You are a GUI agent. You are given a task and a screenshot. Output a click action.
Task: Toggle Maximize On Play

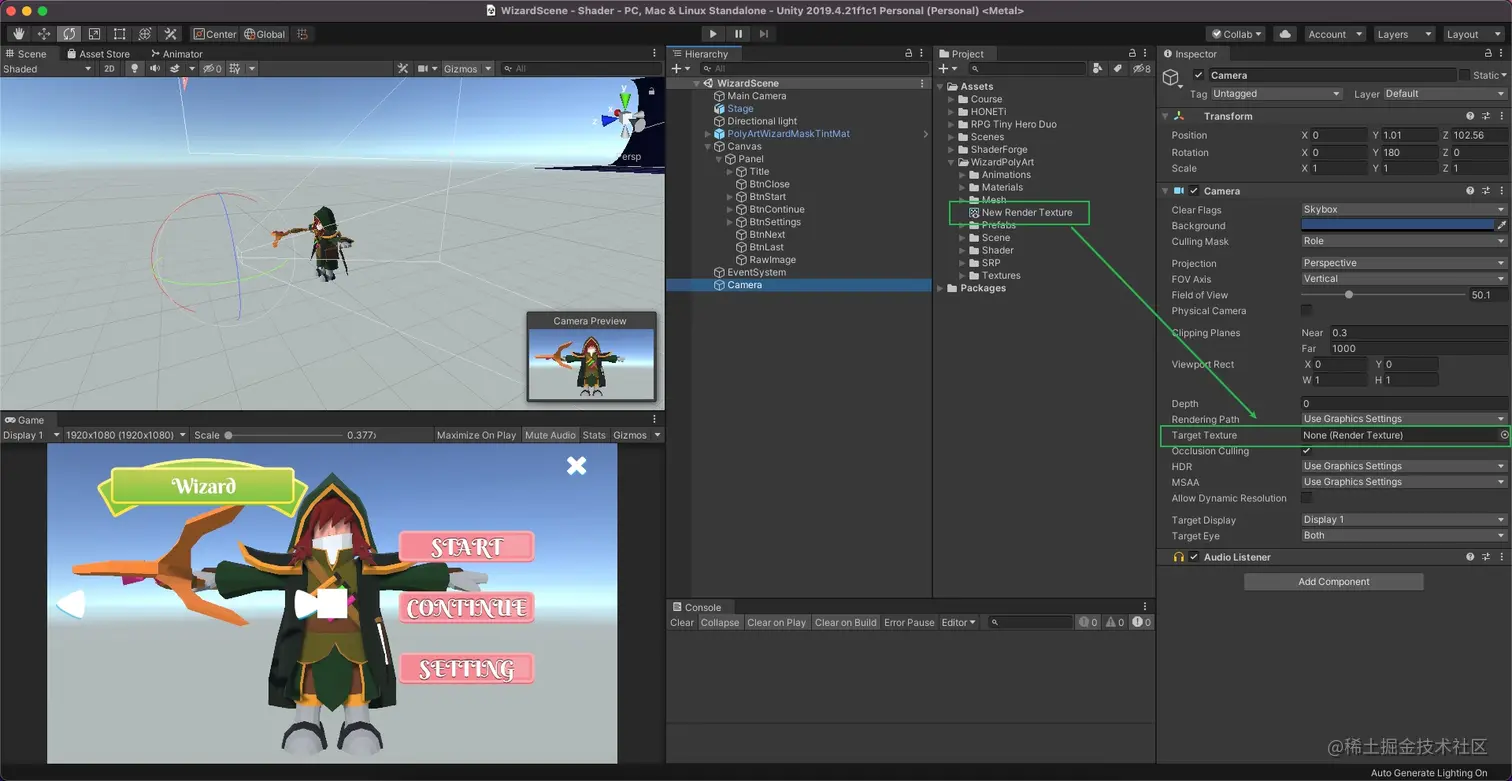477,435
